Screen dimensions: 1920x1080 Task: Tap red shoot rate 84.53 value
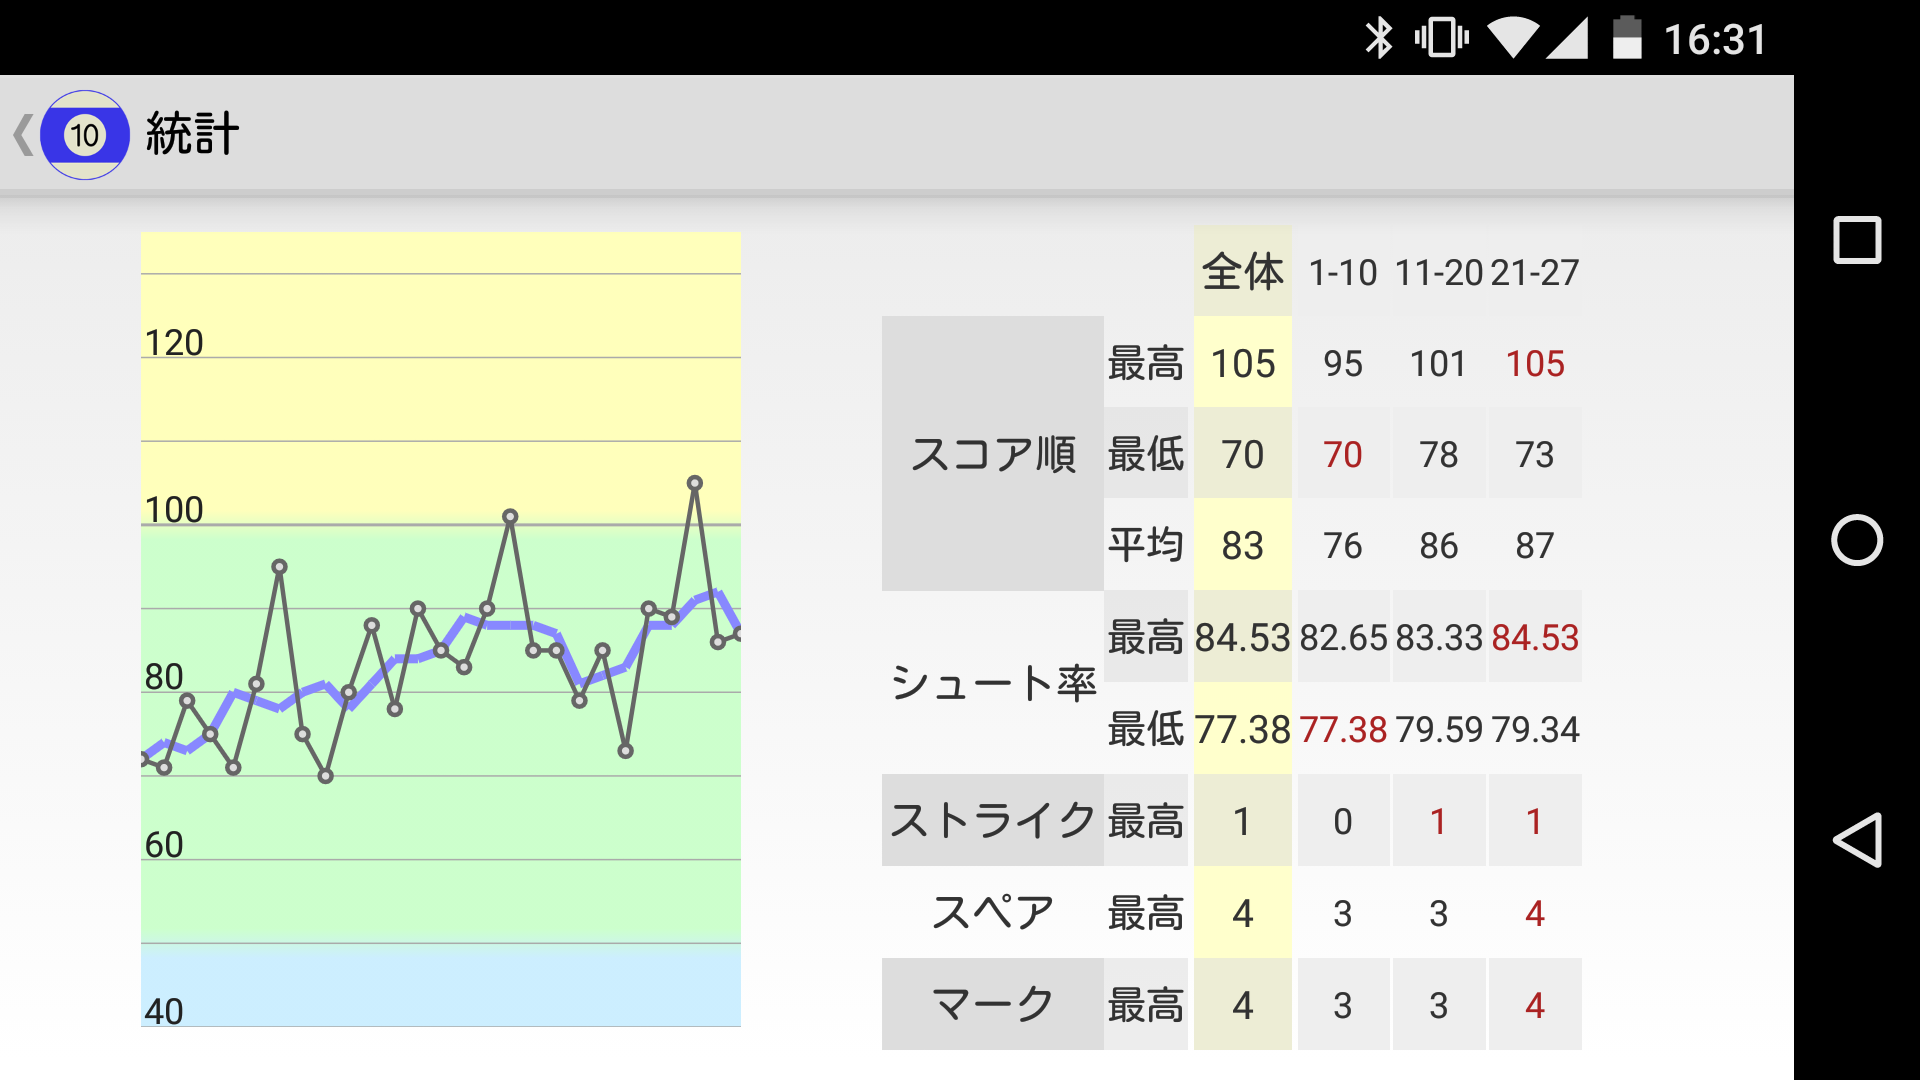point(1535,637)
